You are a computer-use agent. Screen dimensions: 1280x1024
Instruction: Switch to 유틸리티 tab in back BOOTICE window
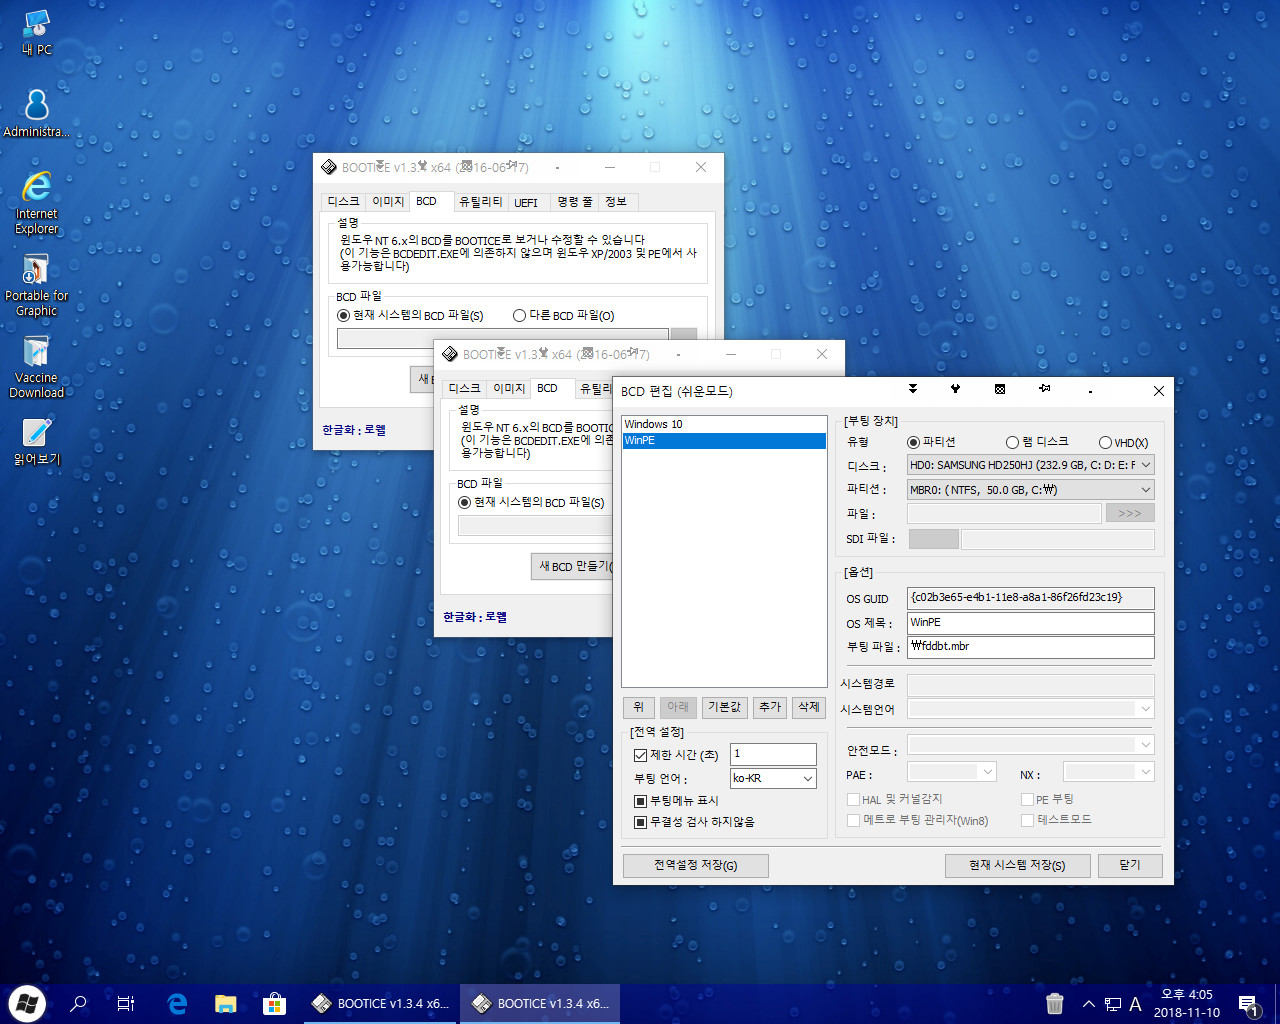(x=480, y=202)
